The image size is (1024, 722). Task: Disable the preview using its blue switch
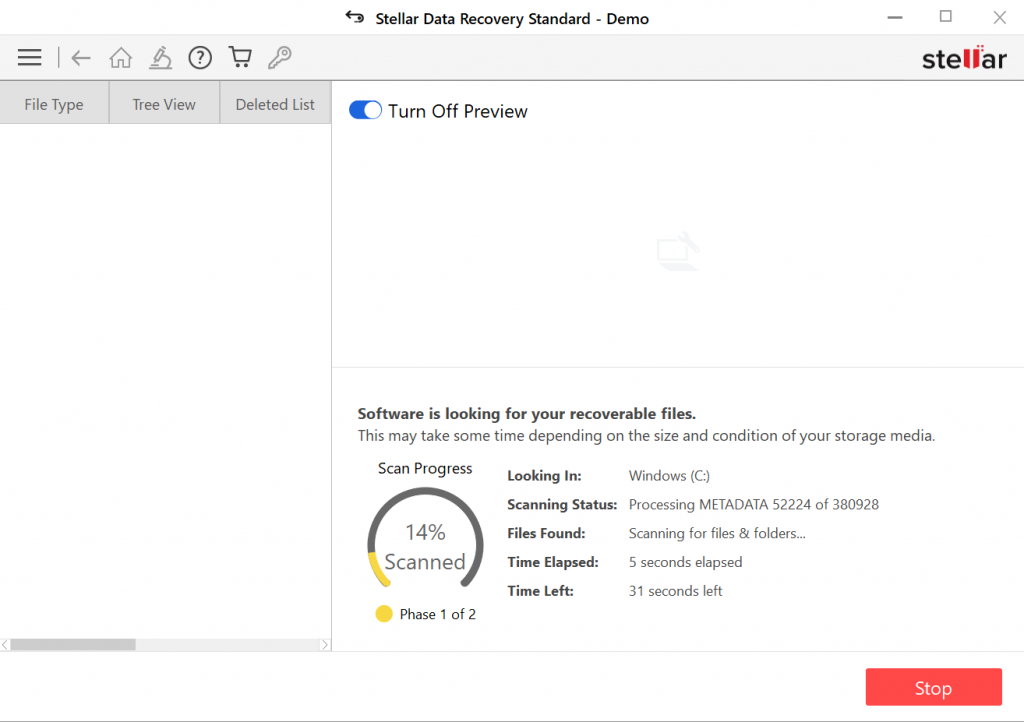tap(365, 110)
